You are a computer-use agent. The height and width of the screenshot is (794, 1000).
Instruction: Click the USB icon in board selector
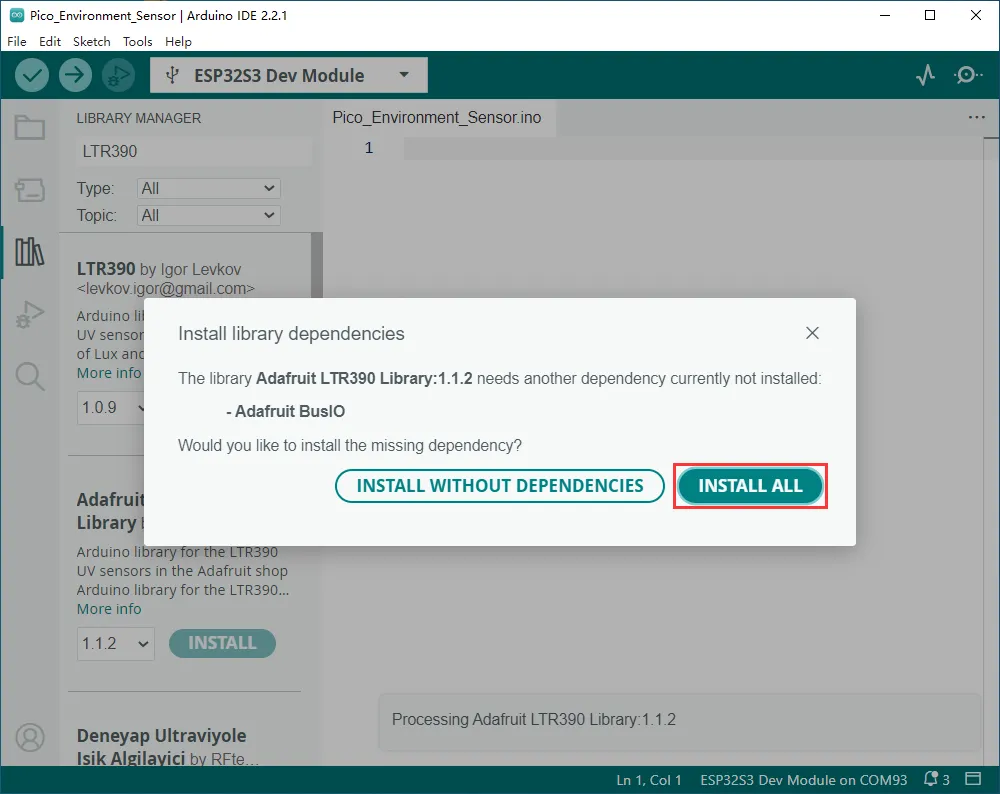coord(172,75)
